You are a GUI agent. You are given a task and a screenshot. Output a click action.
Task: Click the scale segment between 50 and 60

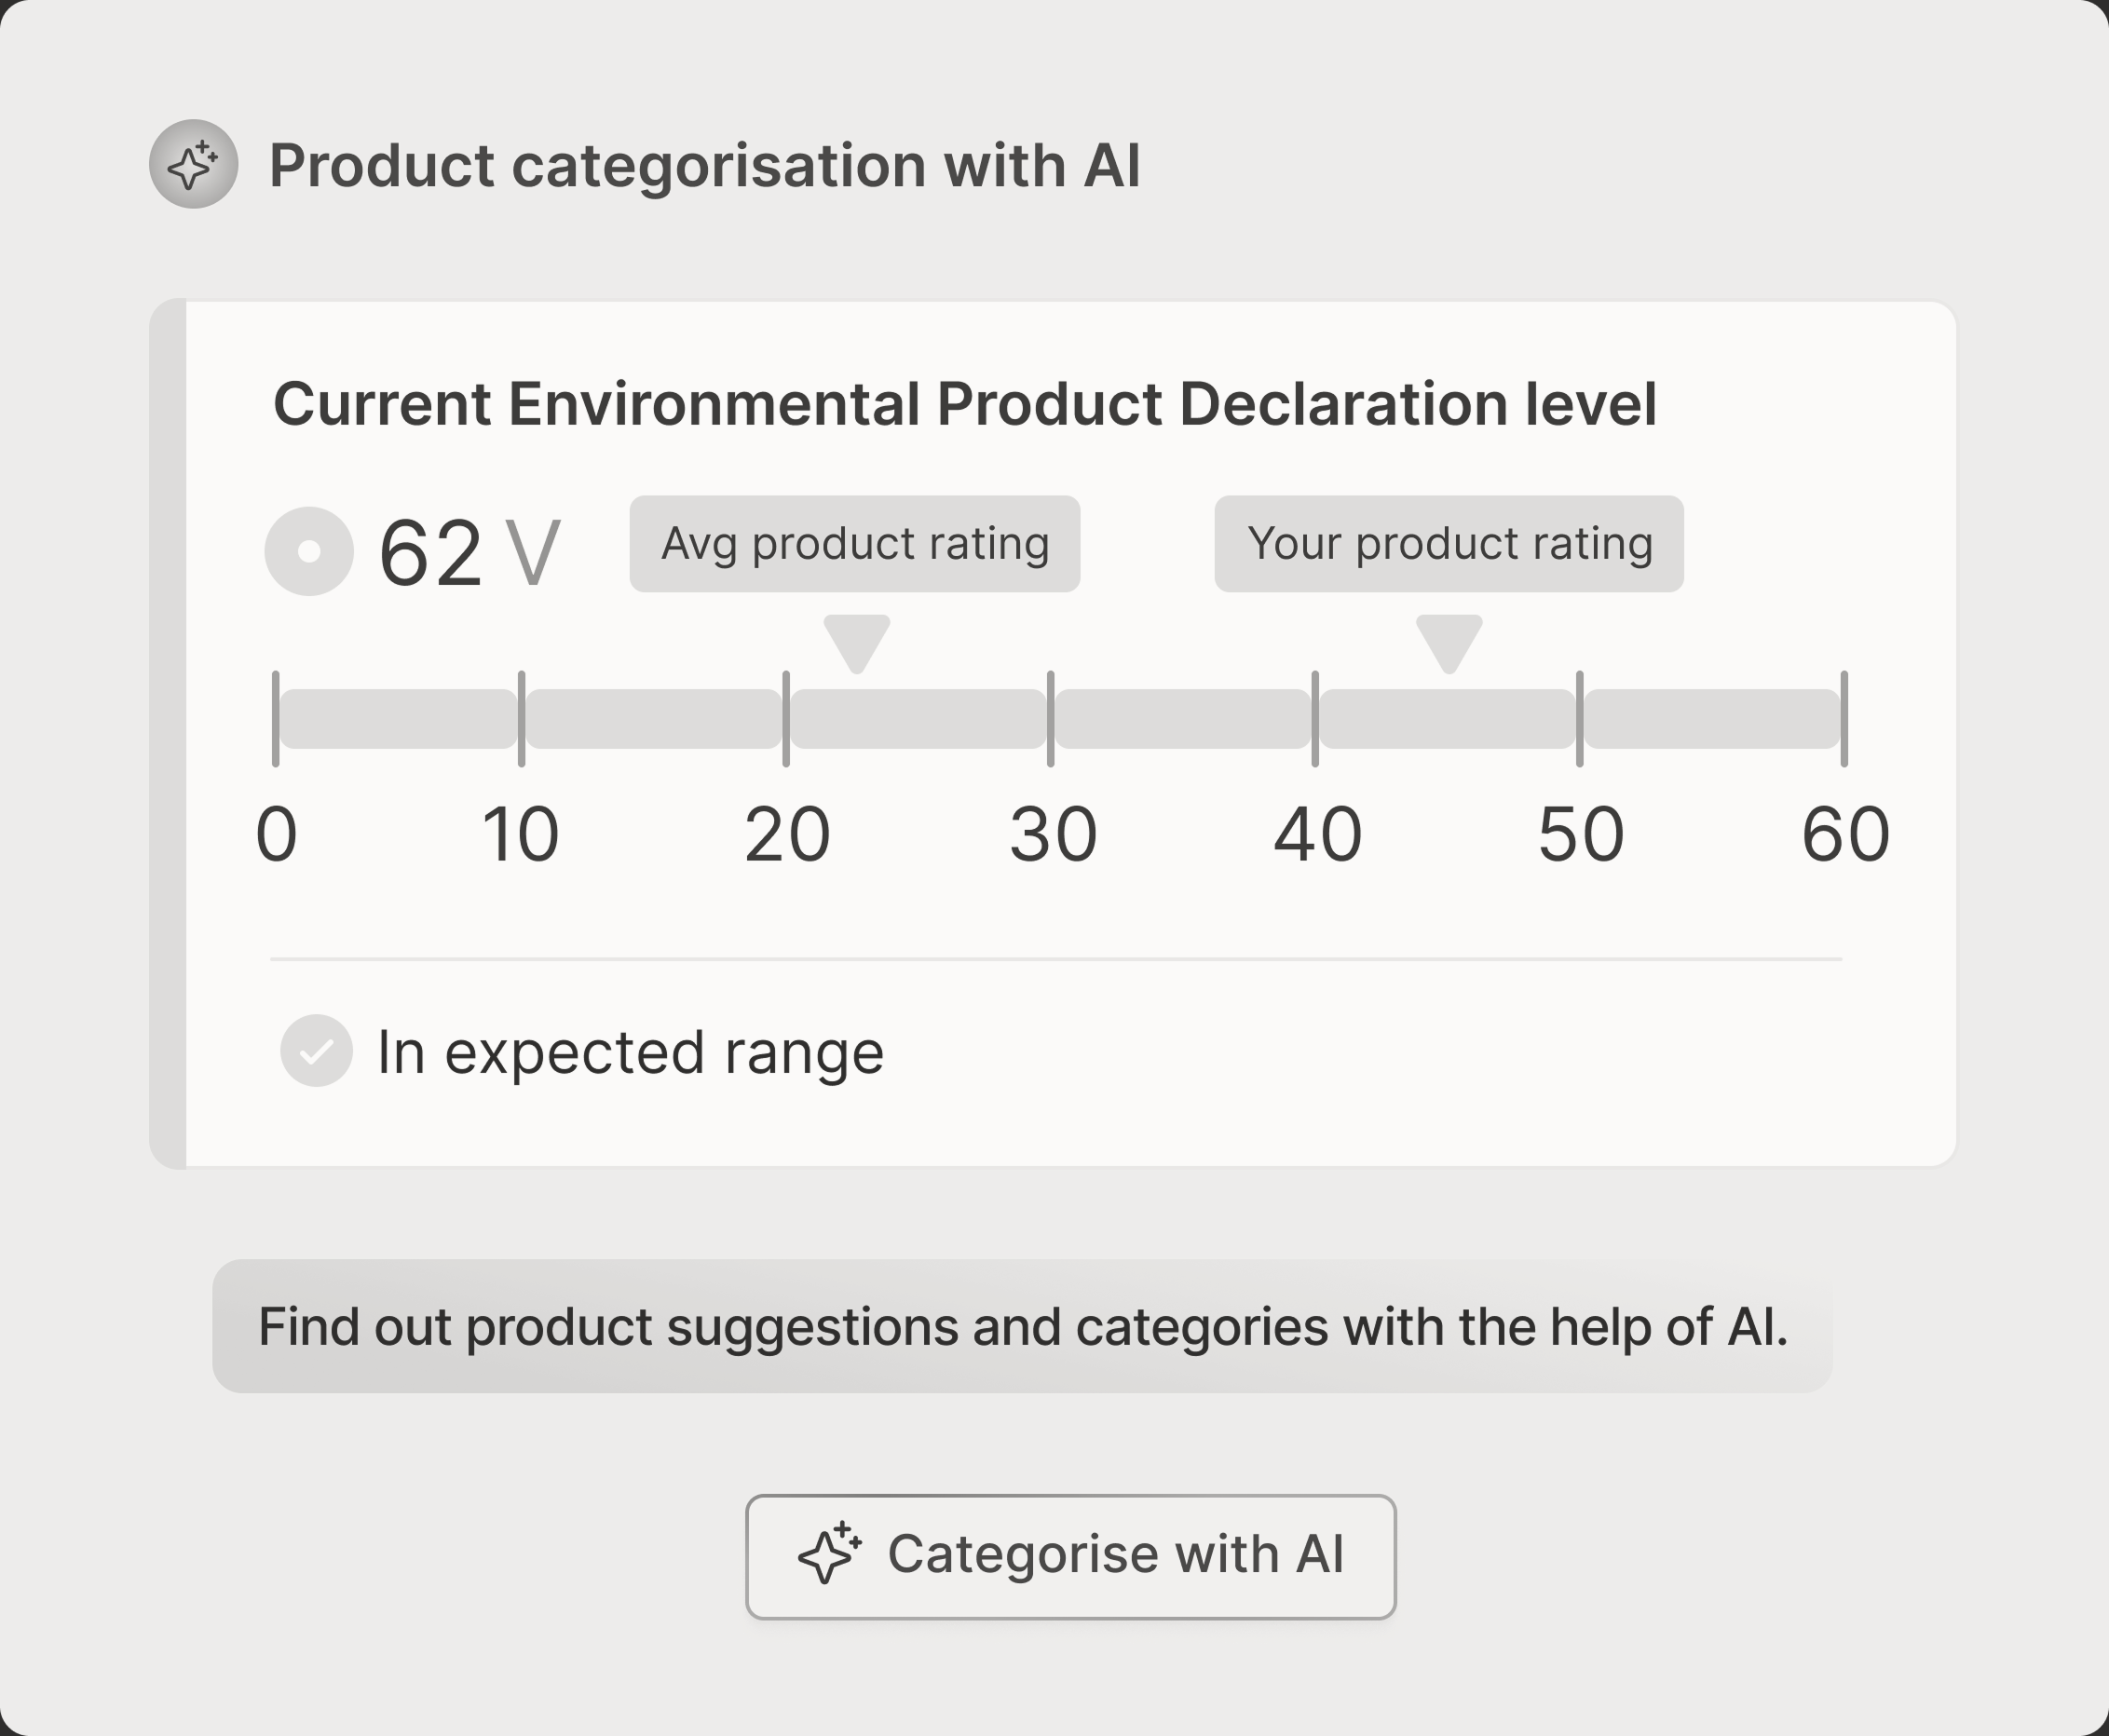pos(1712,719)
